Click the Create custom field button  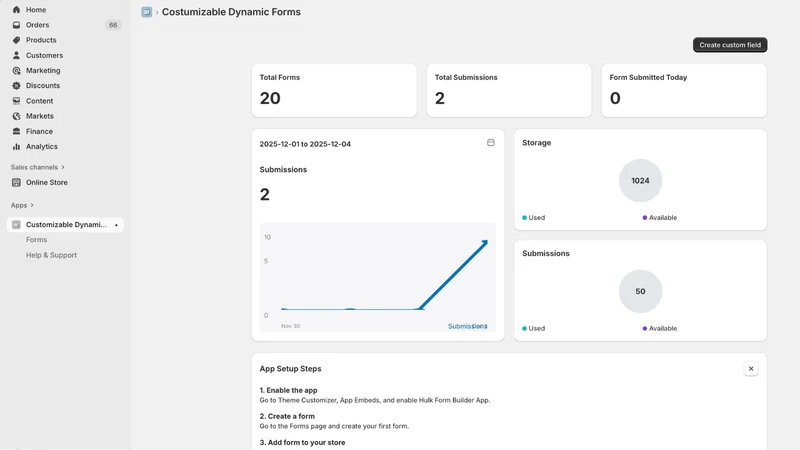pos(730,45)
